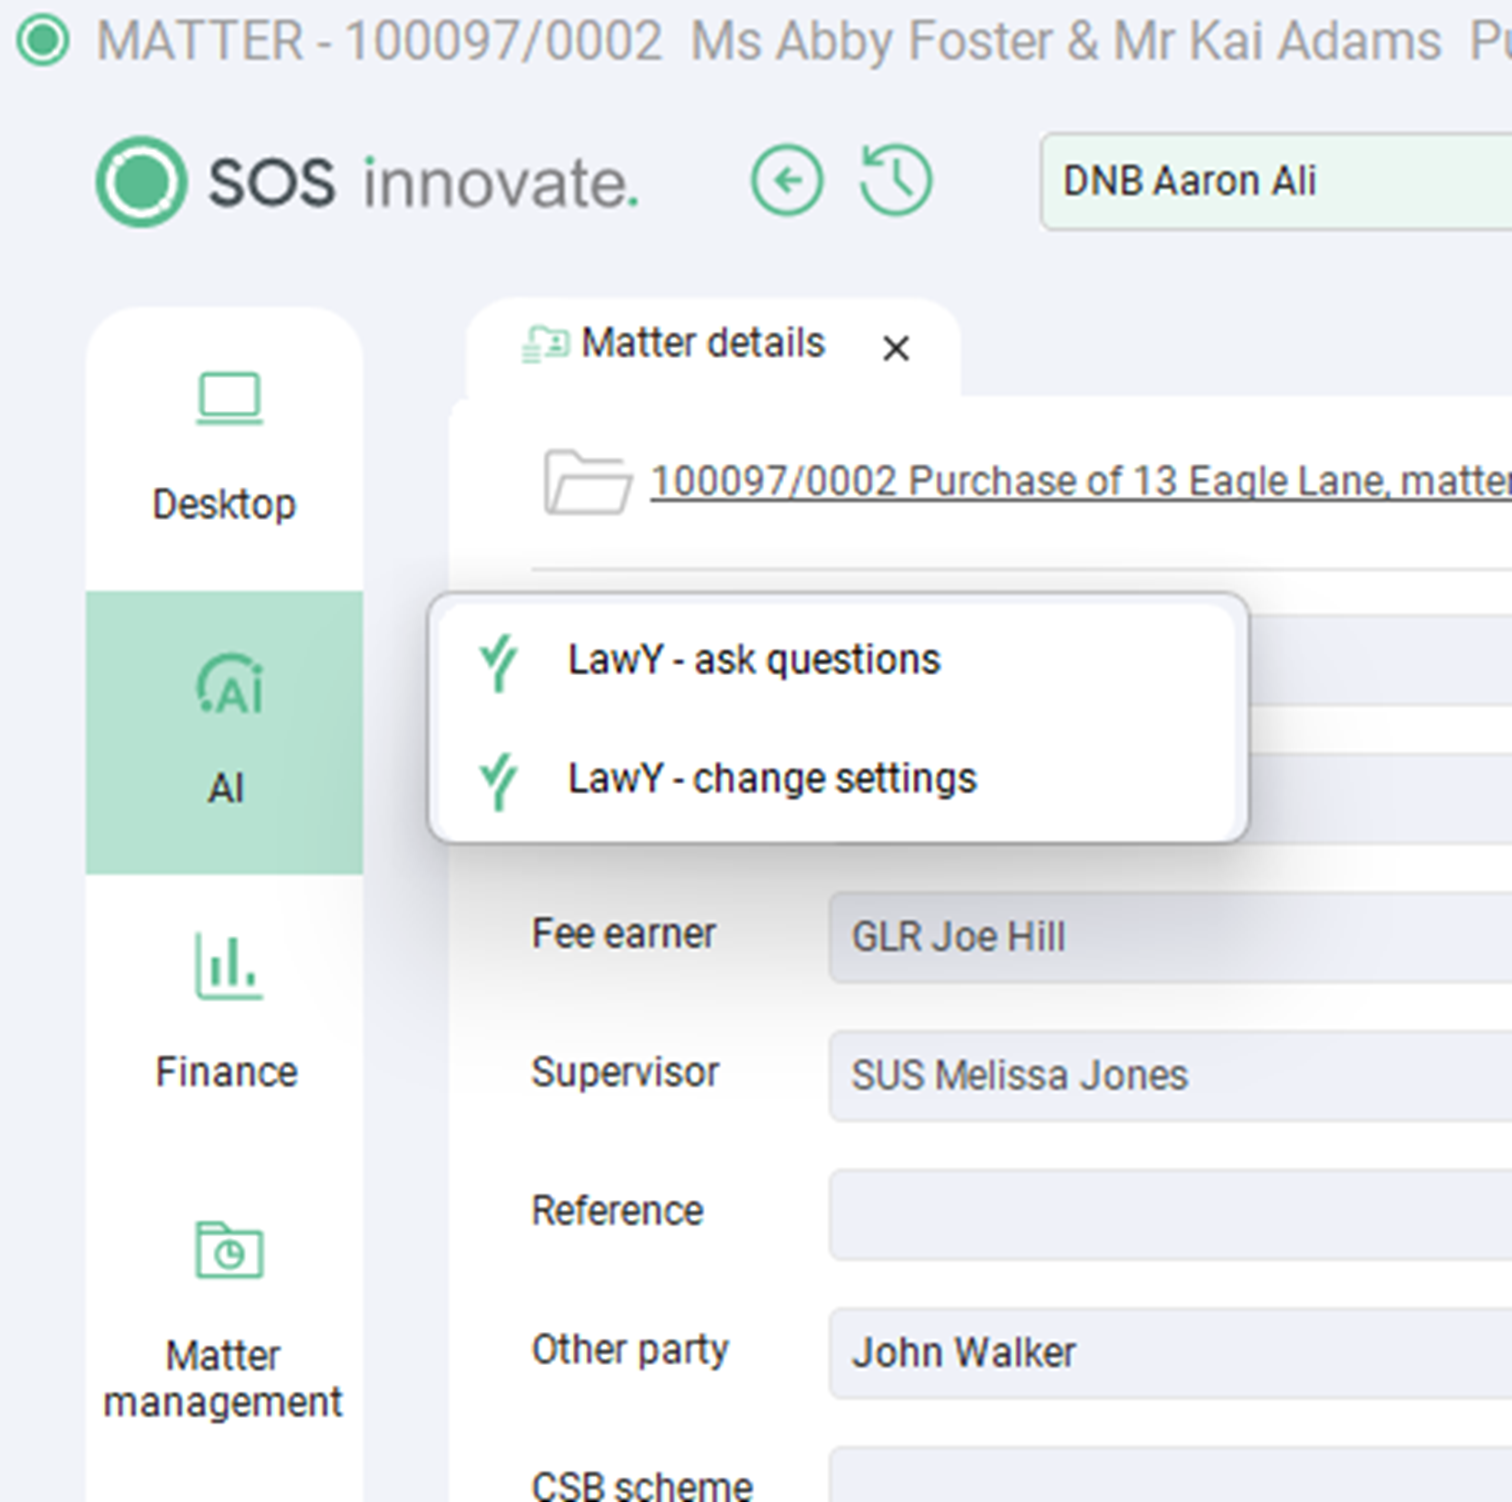
Task: Open the Matter management sidebar section
Action: click(x=225, y=1320)
